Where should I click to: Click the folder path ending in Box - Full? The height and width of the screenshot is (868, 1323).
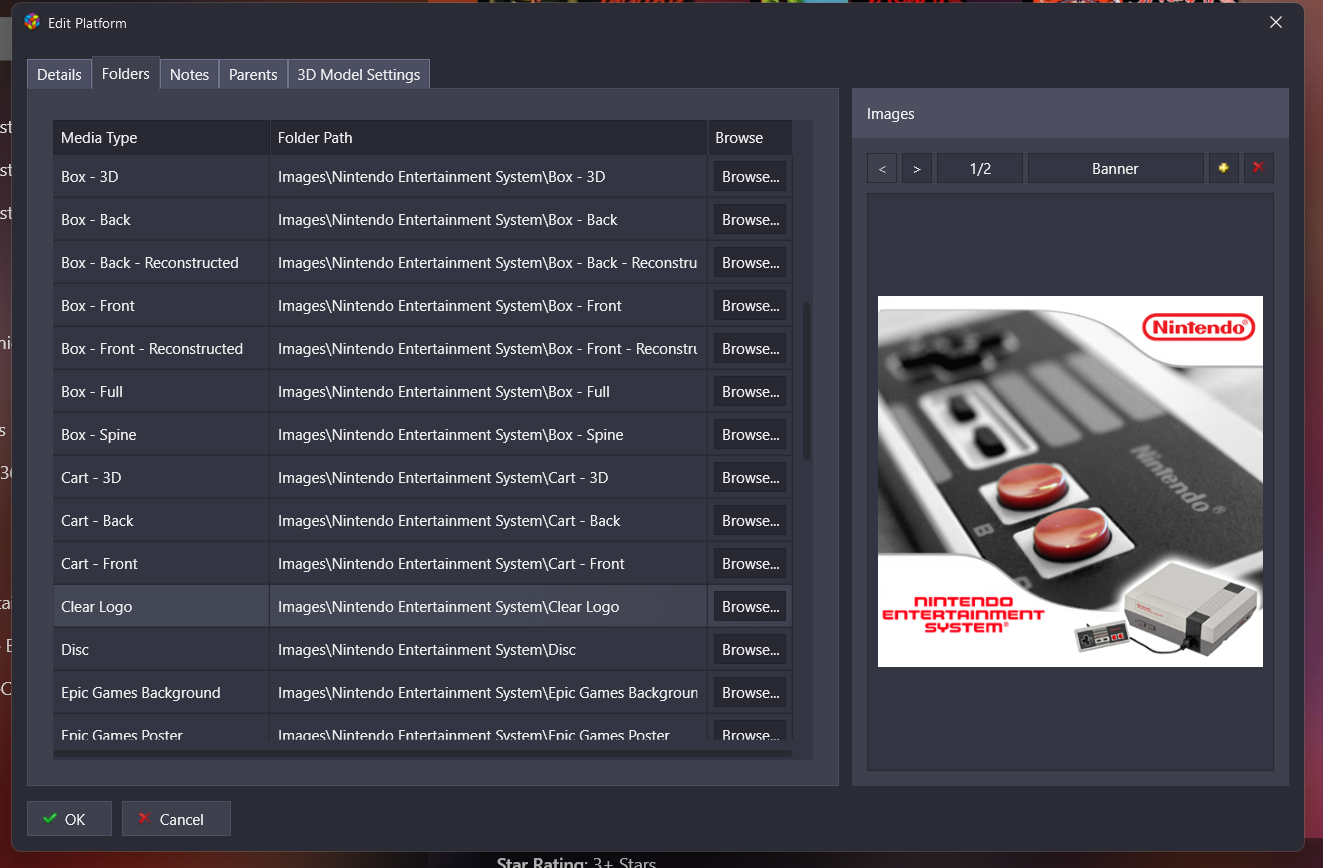488,392
